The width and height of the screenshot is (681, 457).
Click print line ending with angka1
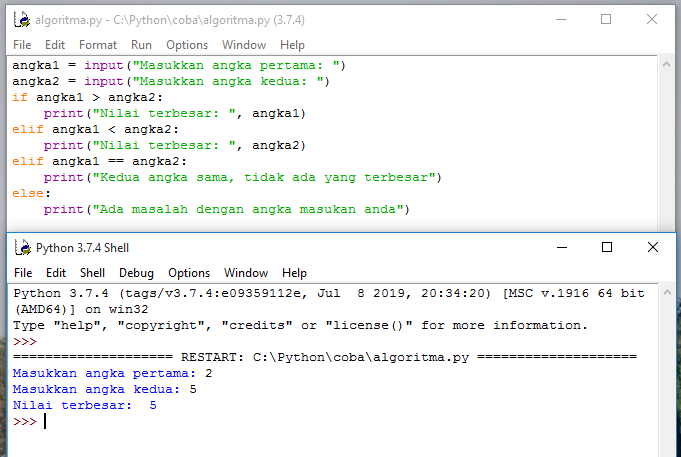(x=175, y=114)
